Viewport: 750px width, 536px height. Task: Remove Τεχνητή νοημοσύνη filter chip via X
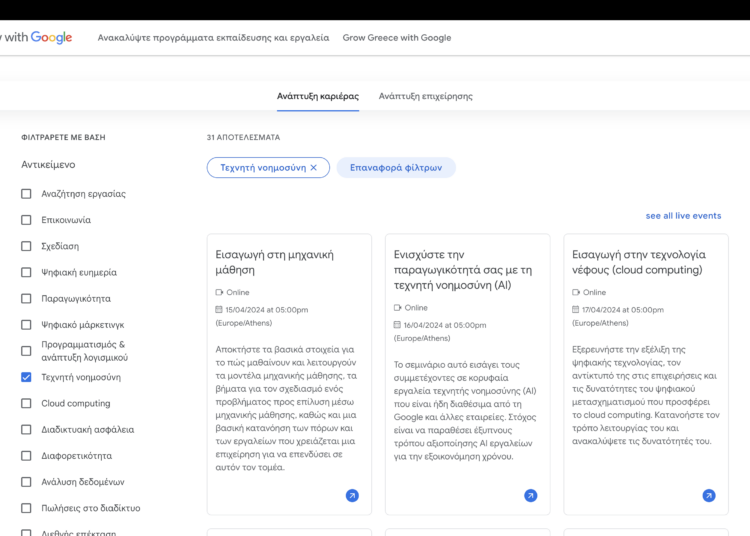coord(313,168)
